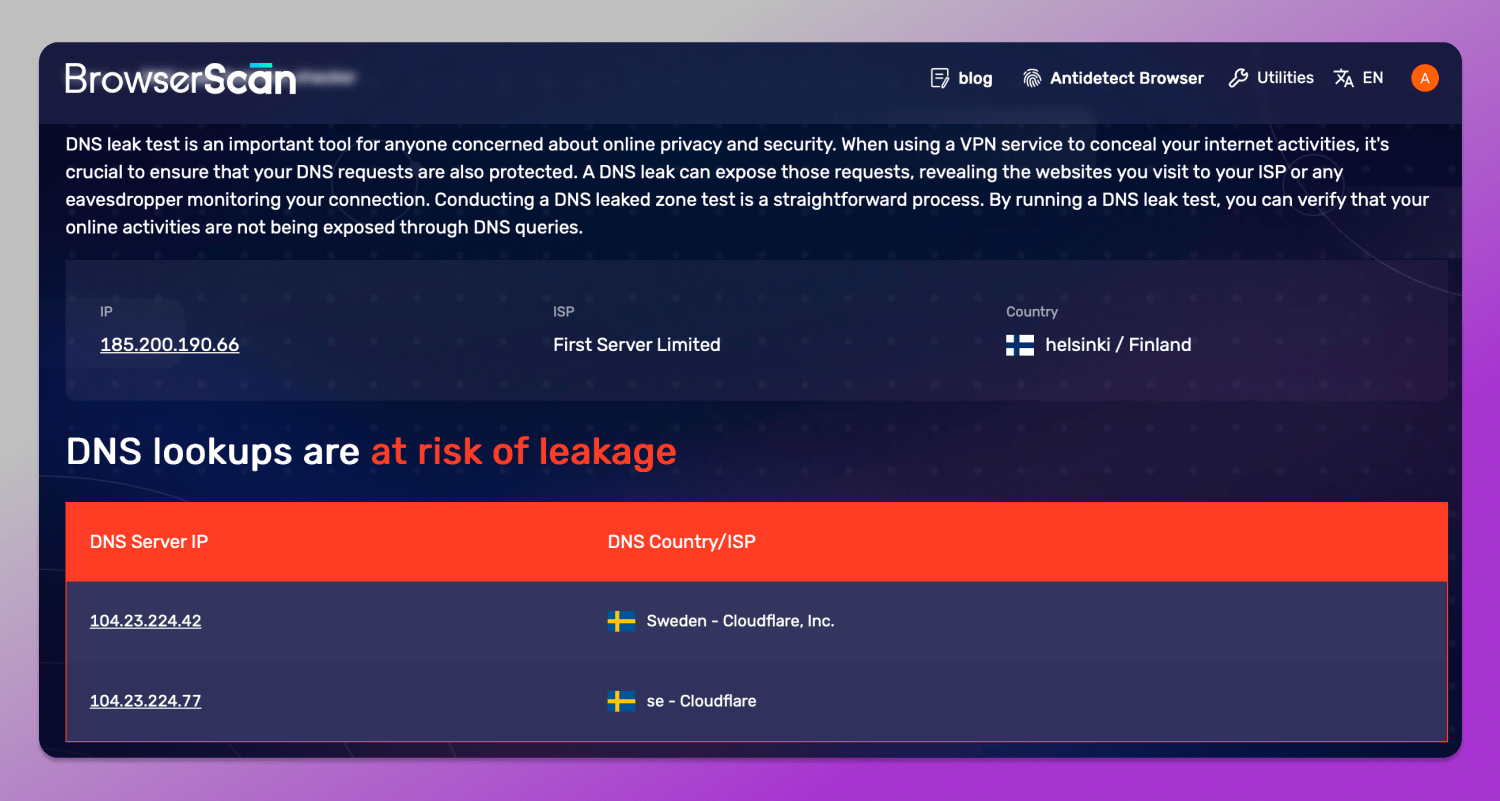This screenshot has width=1500, height=801.
Task: Click the 'DNS Country/ISP' column header
Action: point(681,542)
